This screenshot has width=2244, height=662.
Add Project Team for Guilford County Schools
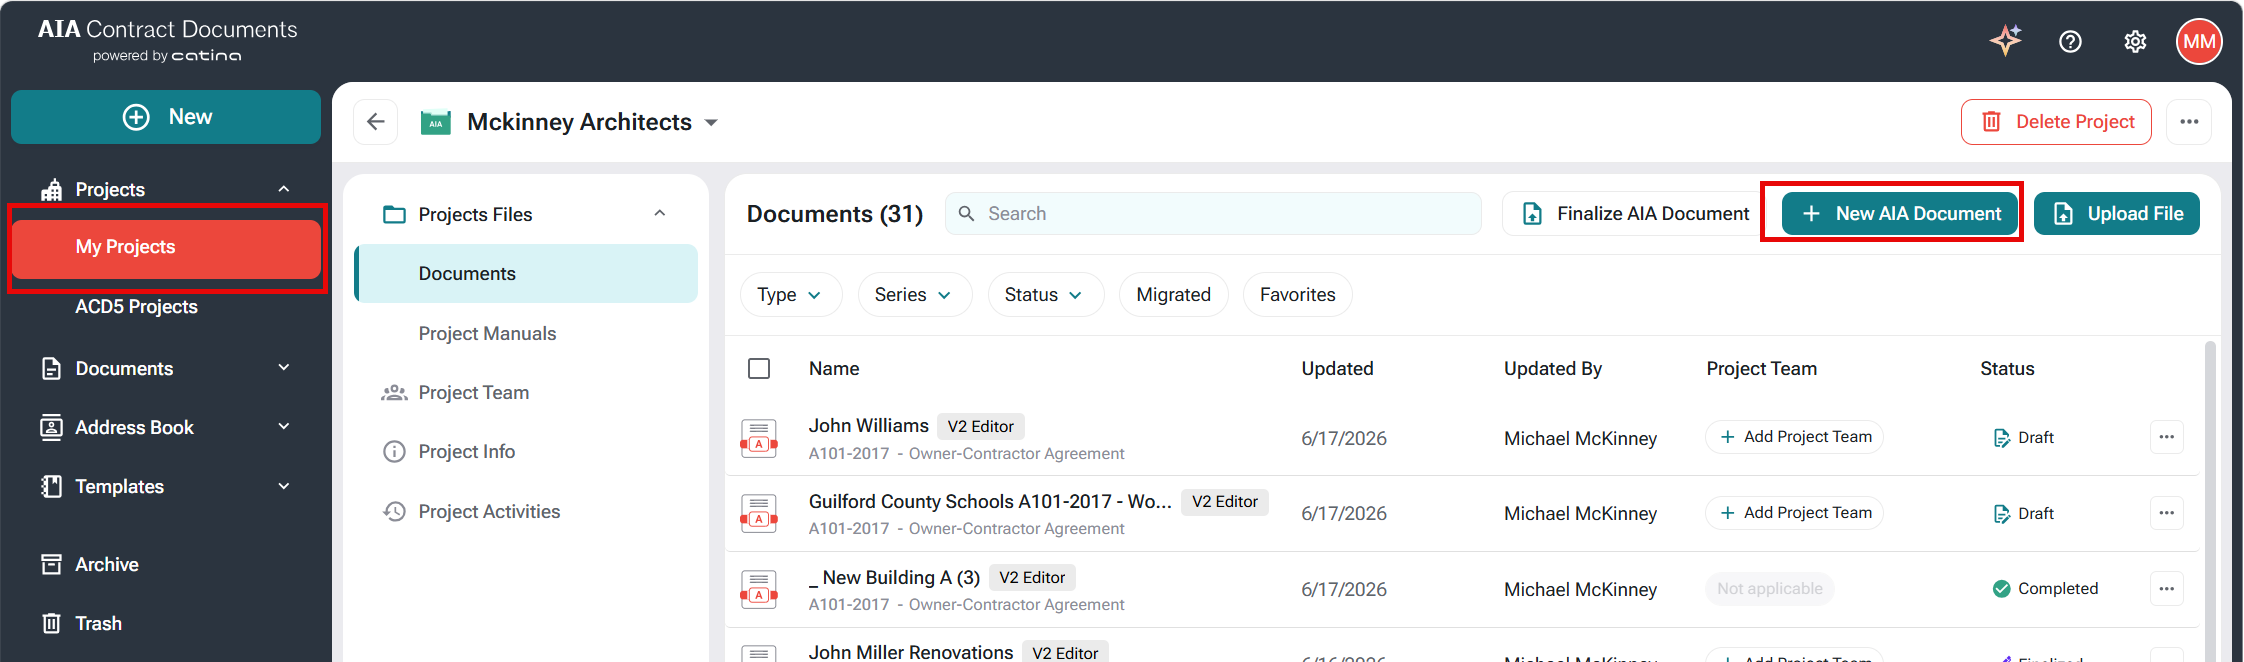coord(1794,513)
